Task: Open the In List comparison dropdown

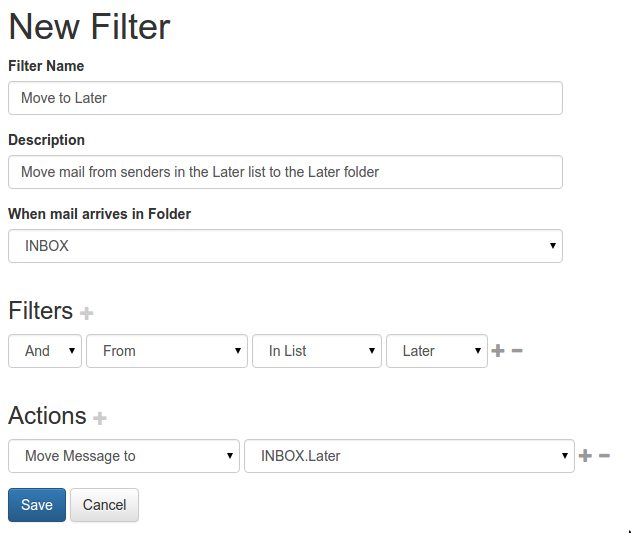Action: coord(317,351)
